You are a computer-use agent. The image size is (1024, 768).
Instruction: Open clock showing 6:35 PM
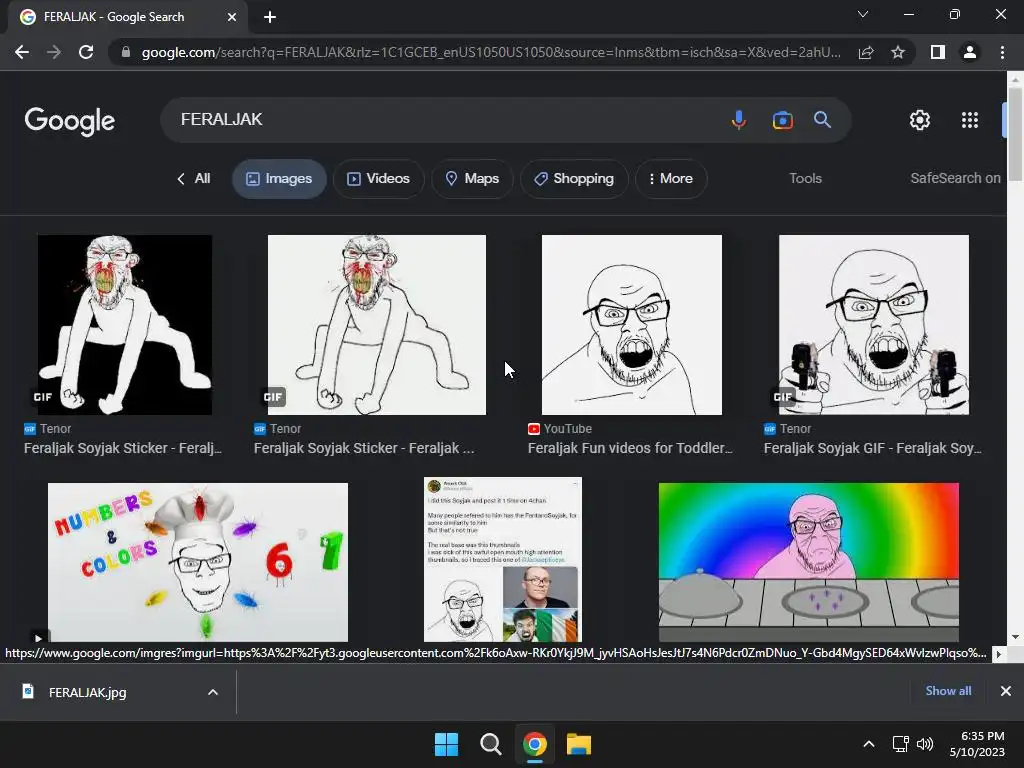pyautogui.click(x=977, y=744)
